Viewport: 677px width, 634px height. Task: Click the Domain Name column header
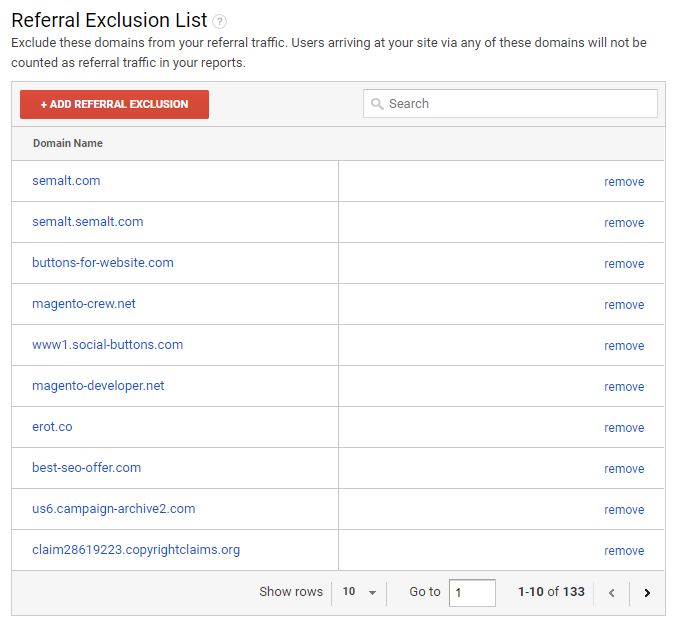(x=68, y=143)
